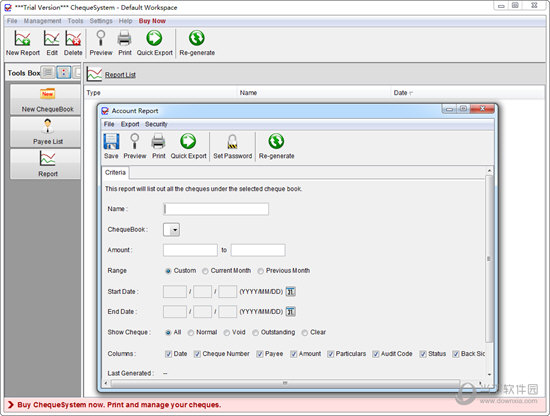The width and height of the screenshot is (550, 416).
Task: Open Report in Tools Box
Action: (x=46, y=165)
